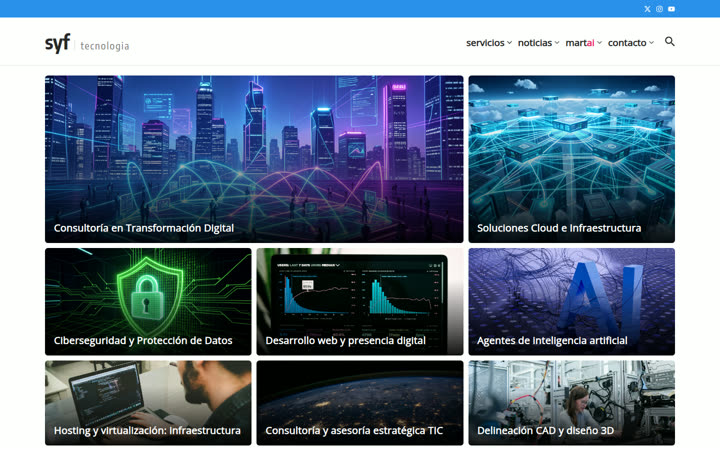This screenshot has height=450, width=720.
Task: Open the contacto menu
Action: [x=627, y=43]
